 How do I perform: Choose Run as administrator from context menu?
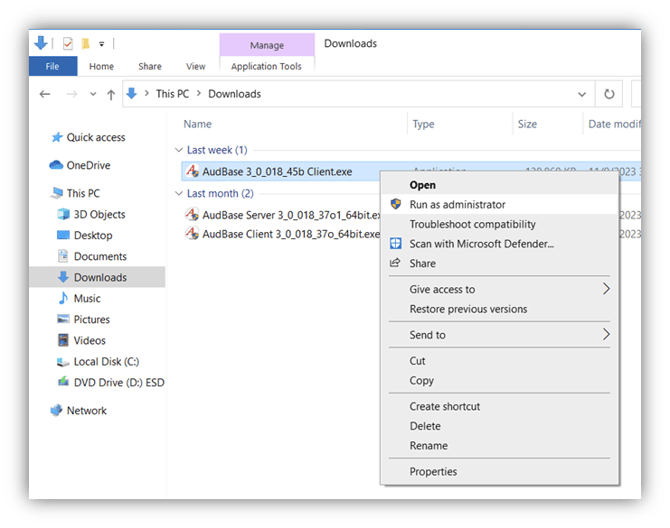[x=457, y=204]
